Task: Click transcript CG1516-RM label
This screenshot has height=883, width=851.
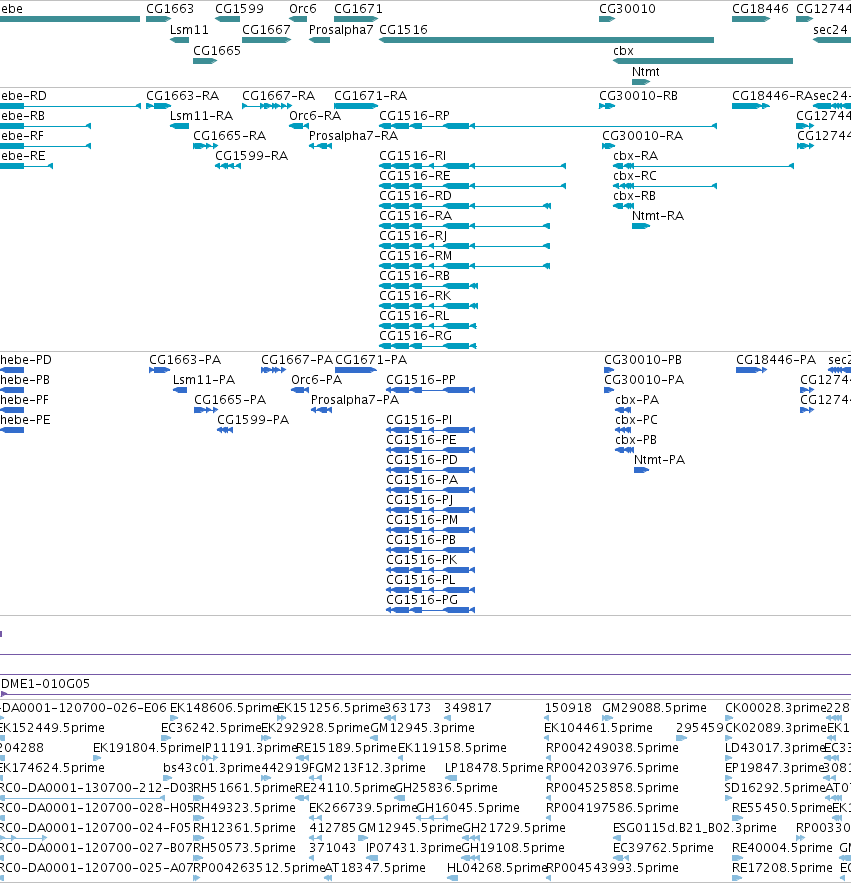Action: [x=416, y=256]
